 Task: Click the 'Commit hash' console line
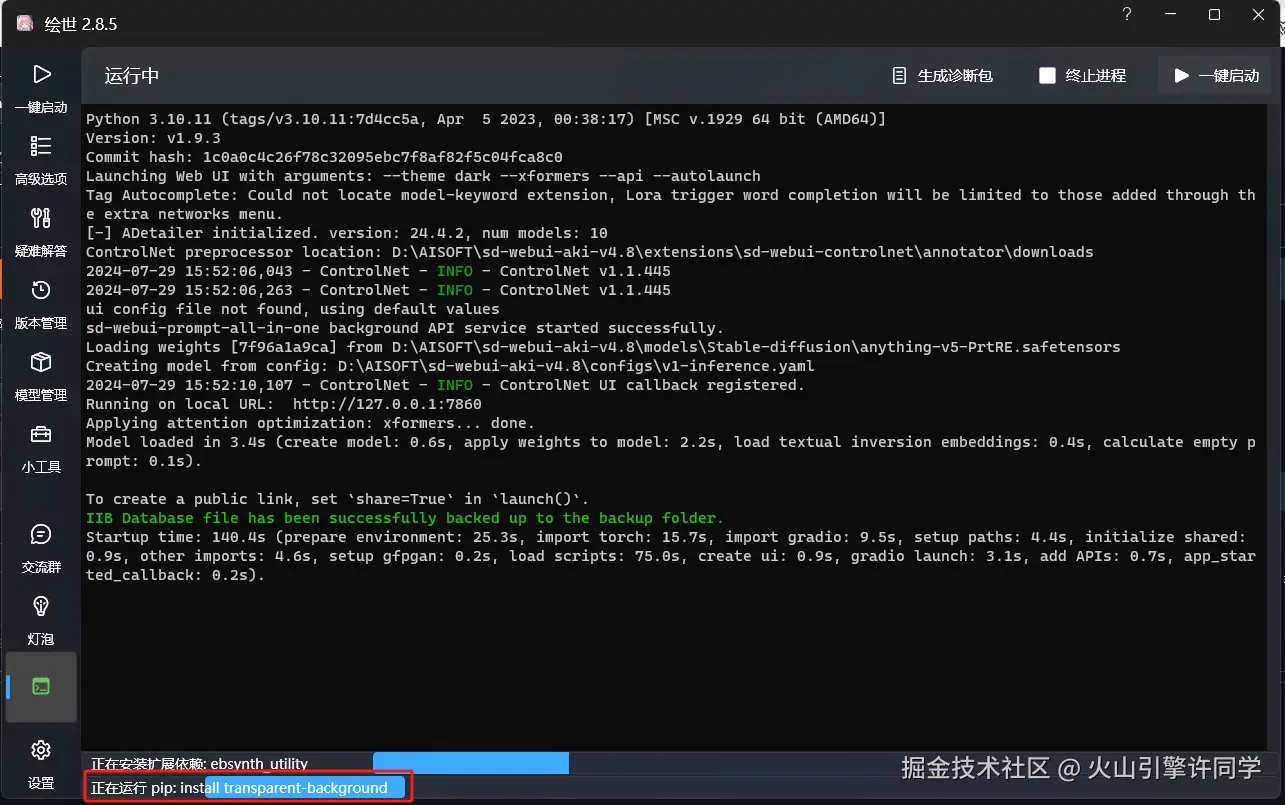324,157
